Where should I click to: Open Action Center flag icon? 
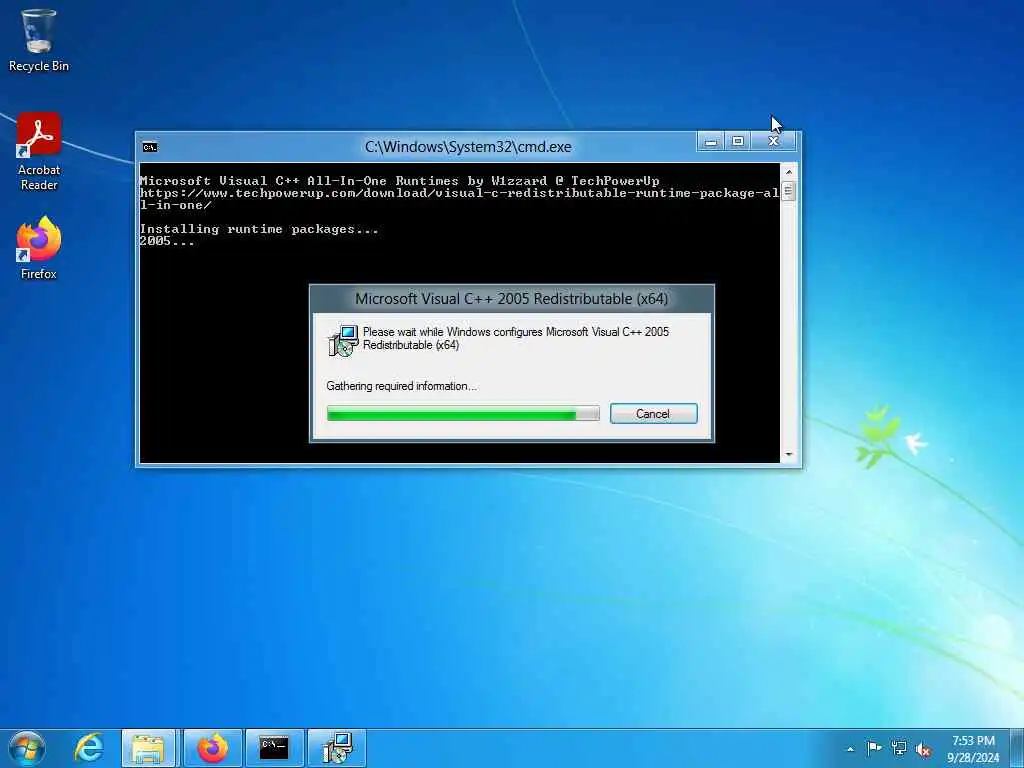coord(874,748)
